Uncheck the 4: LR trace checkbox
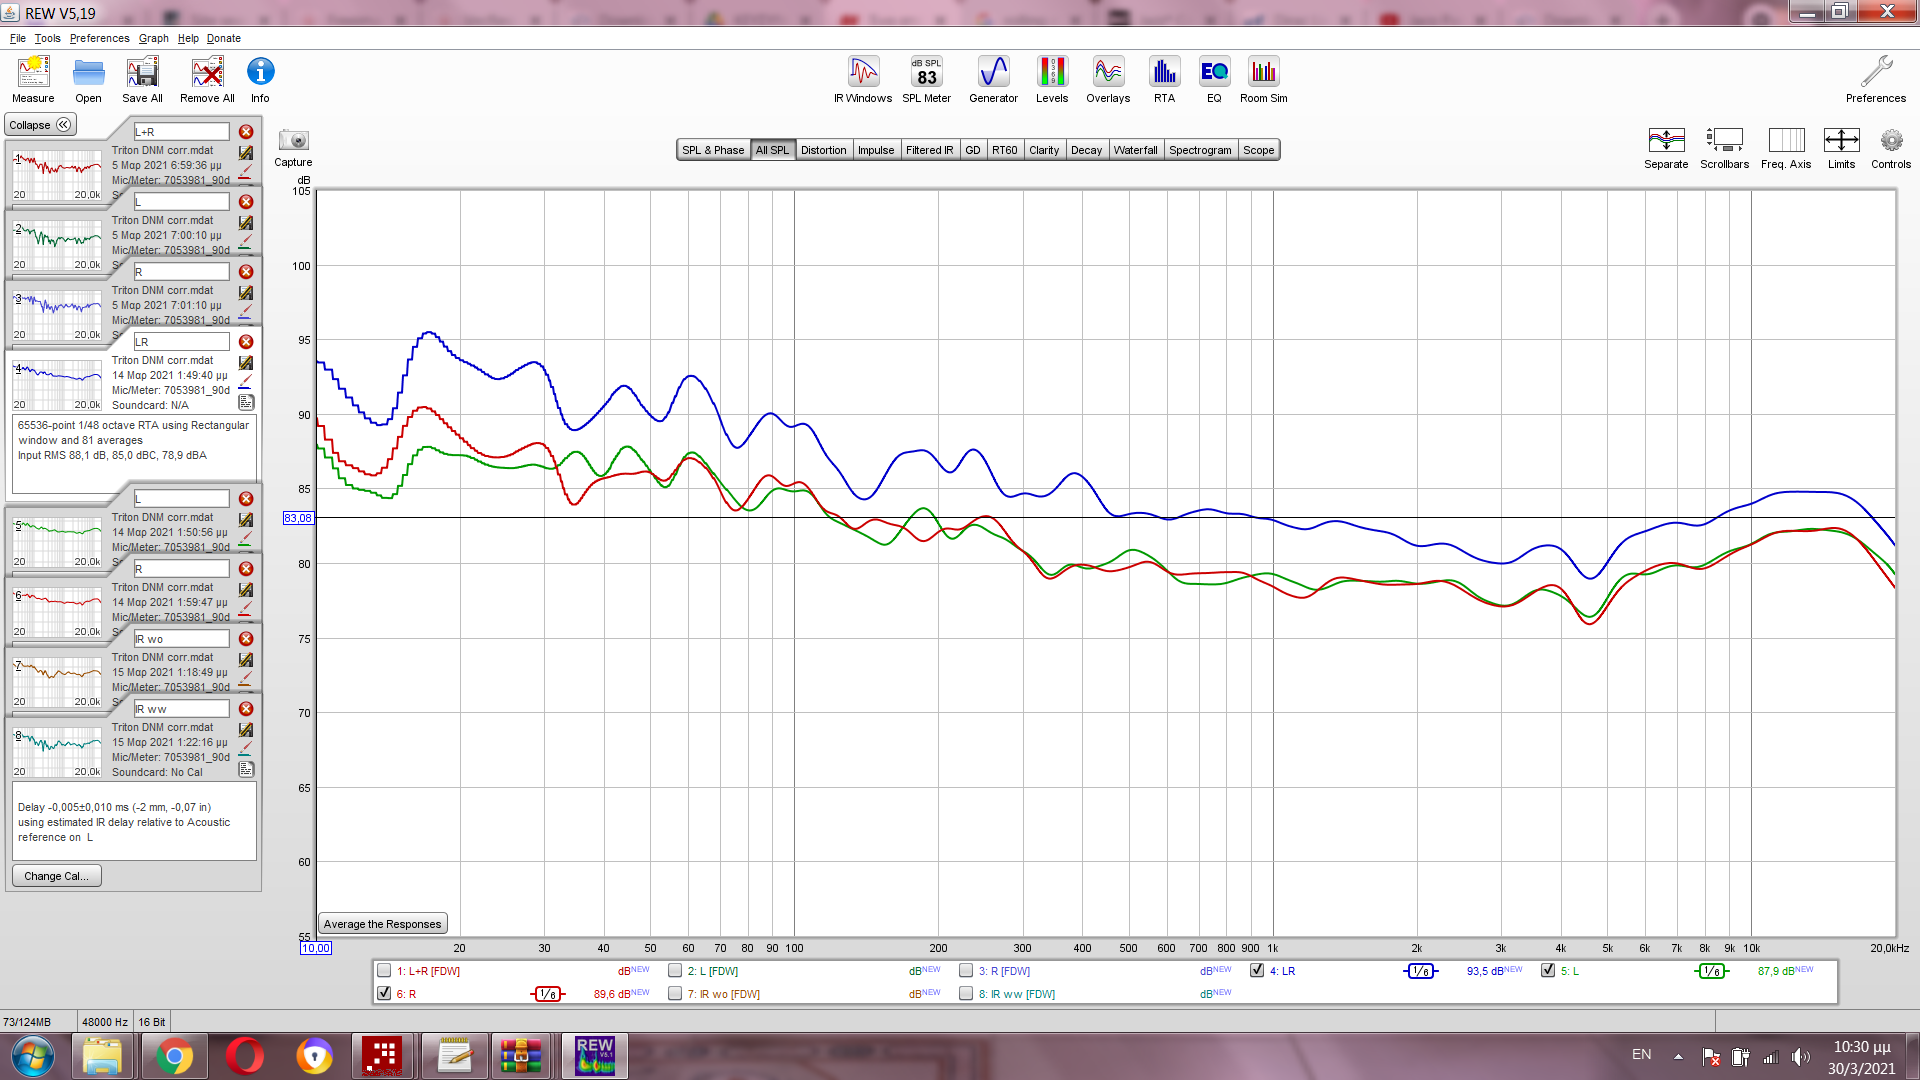This screenshot has height=1080, width=1920. tap(1257, 970)
